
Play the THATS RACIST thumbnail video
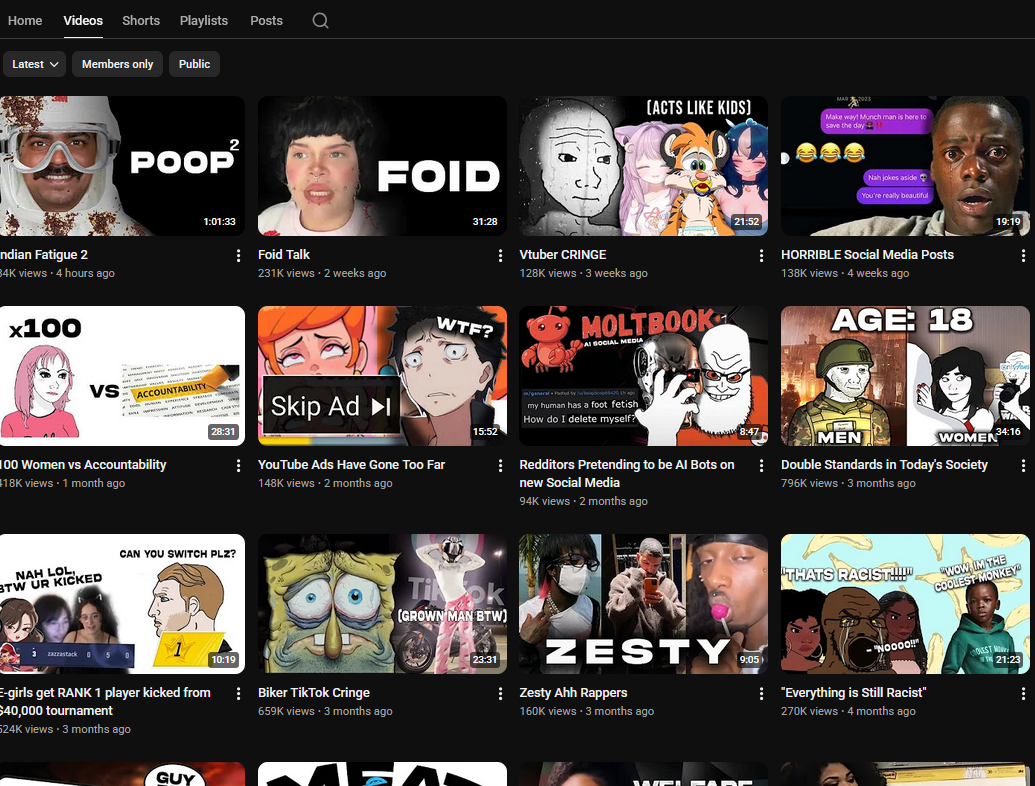pos(905,605)
